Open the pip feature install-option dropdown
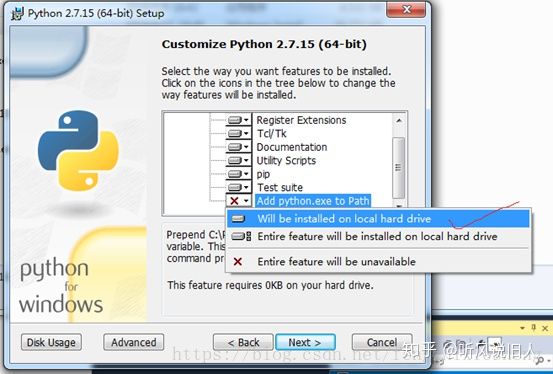Screen dimensions: 553x374 click(239, 174)
